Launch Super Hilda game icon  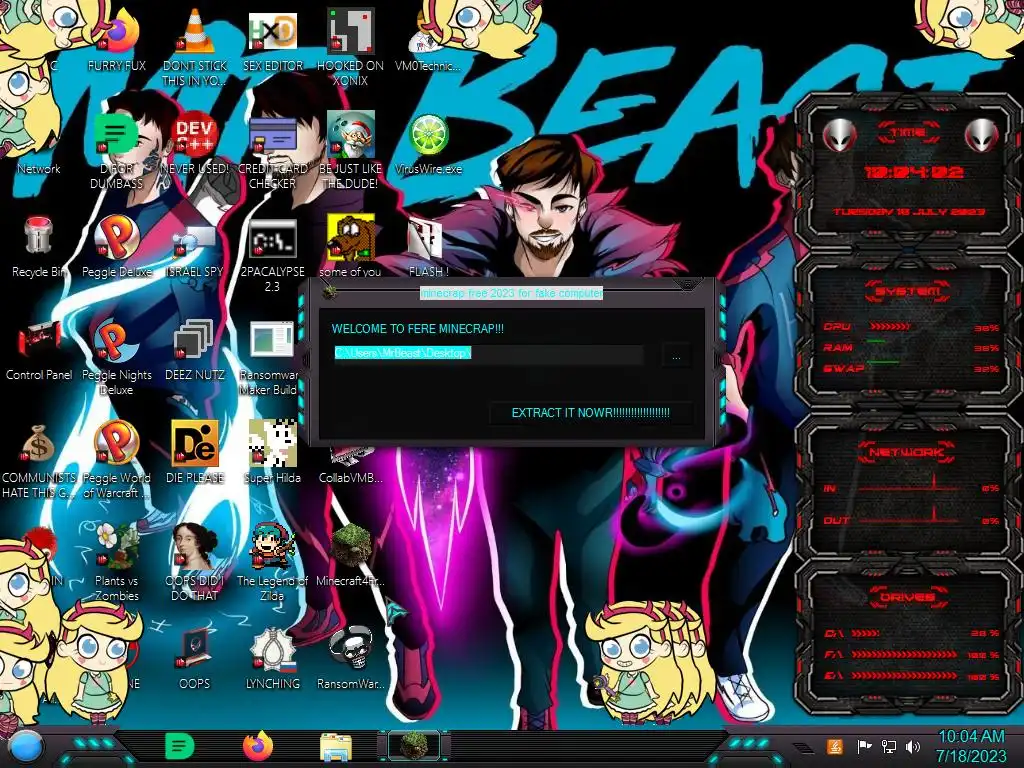(273, 444)
